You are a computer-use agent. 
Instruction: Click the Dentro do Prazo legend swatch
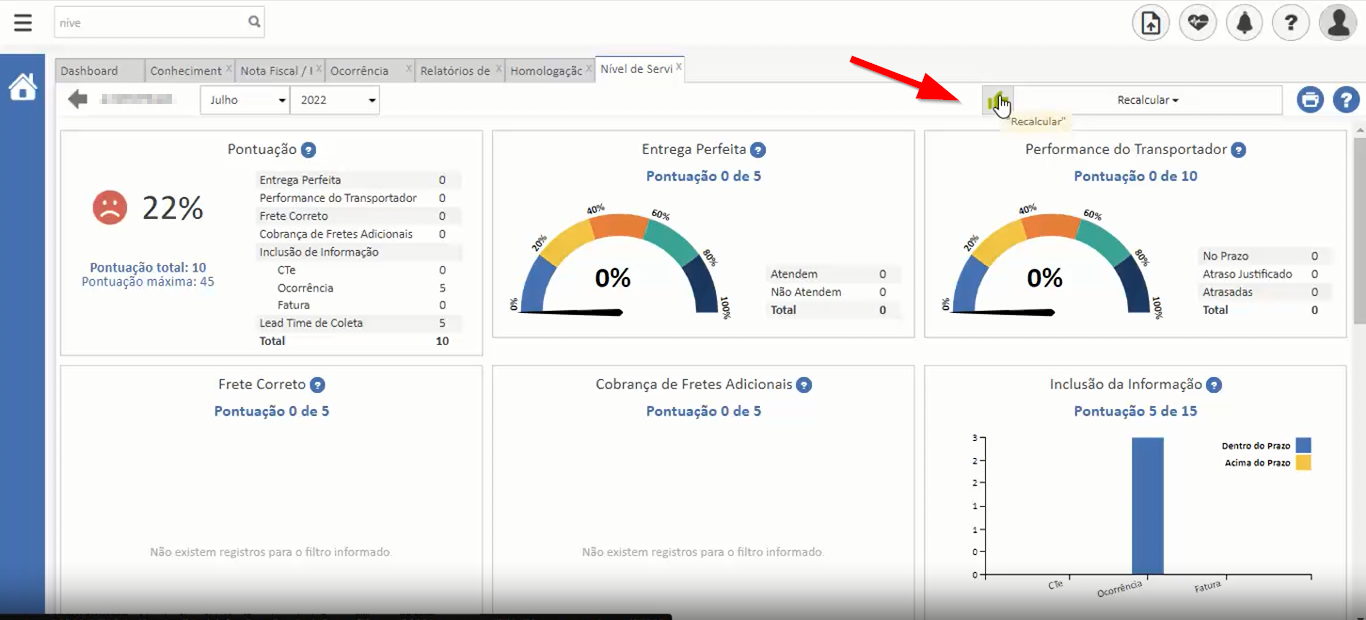1302,446
